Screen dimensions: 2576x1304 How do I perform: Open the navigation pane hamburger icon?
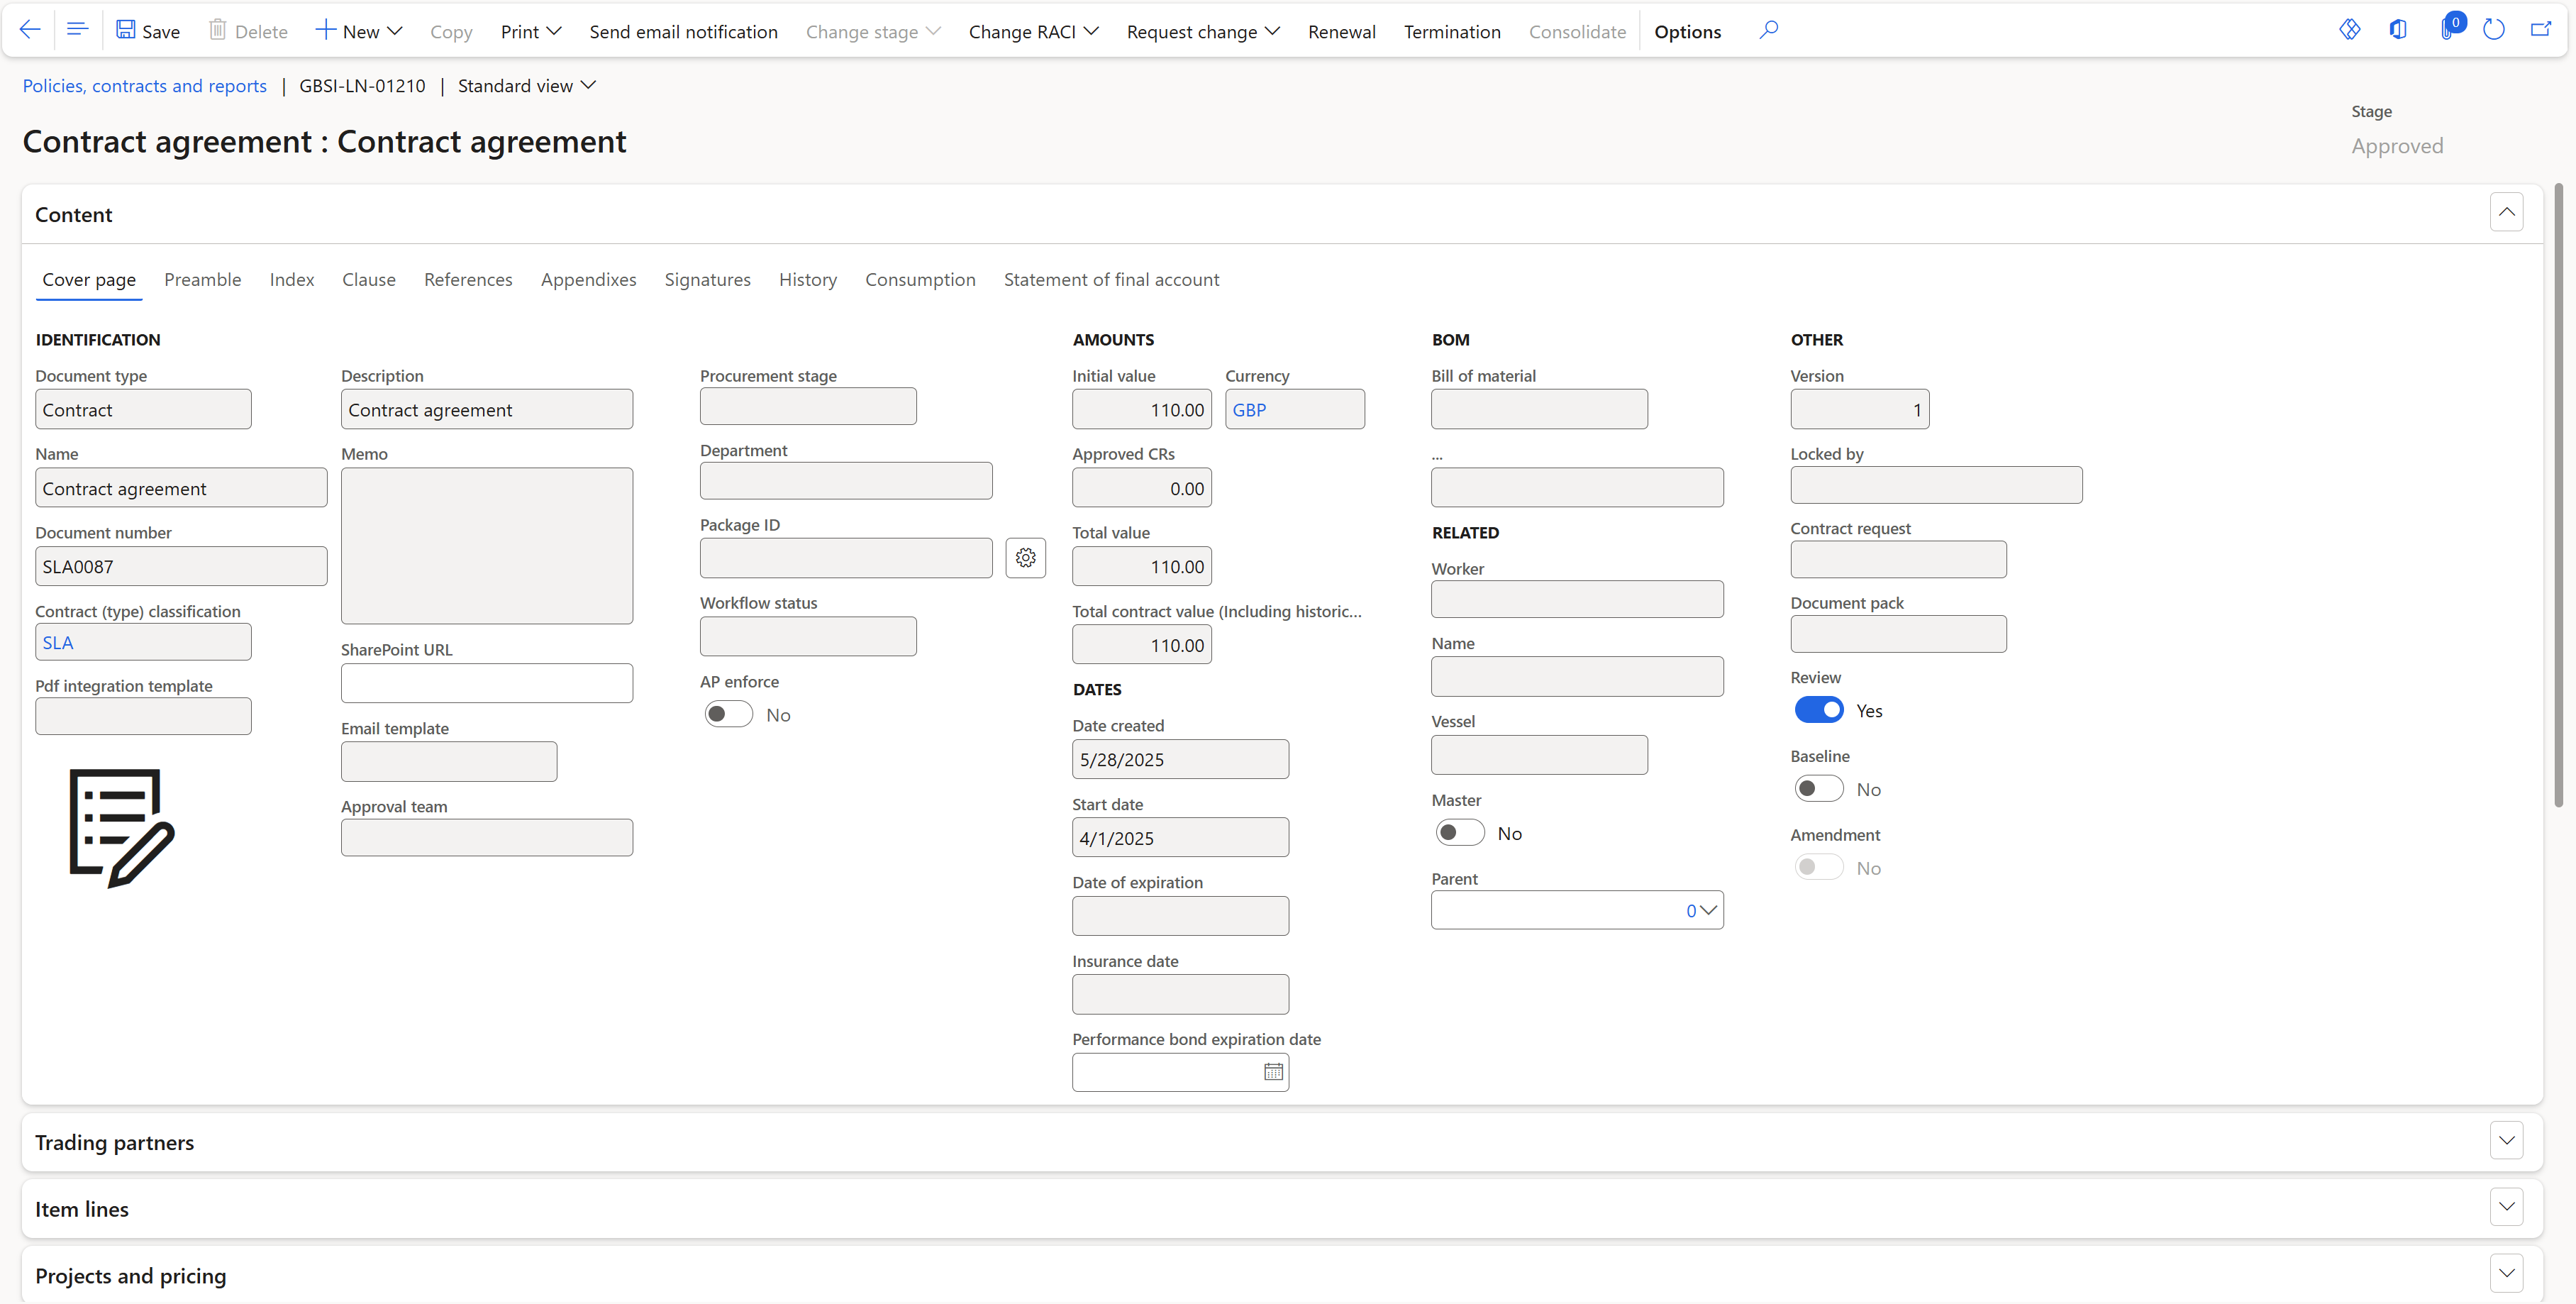(x=77, y=30)
